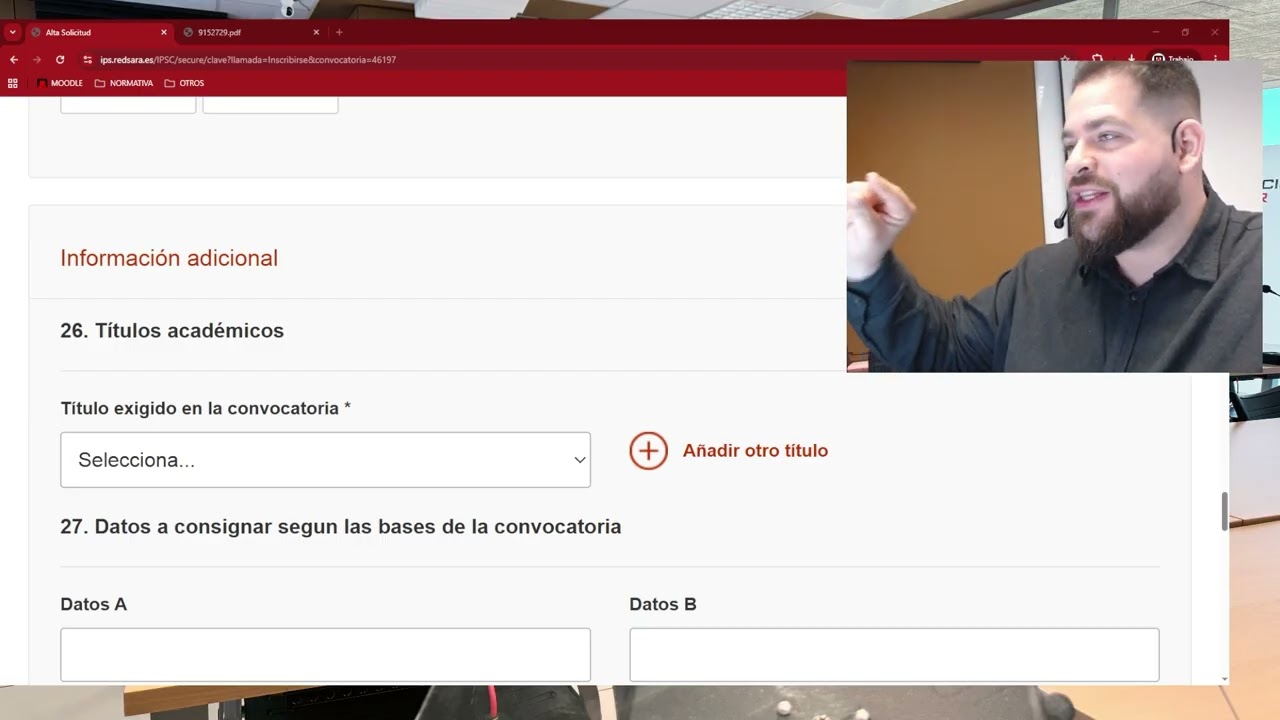
Task: Click the plus circle add-title icon
Action: [648, 451]
